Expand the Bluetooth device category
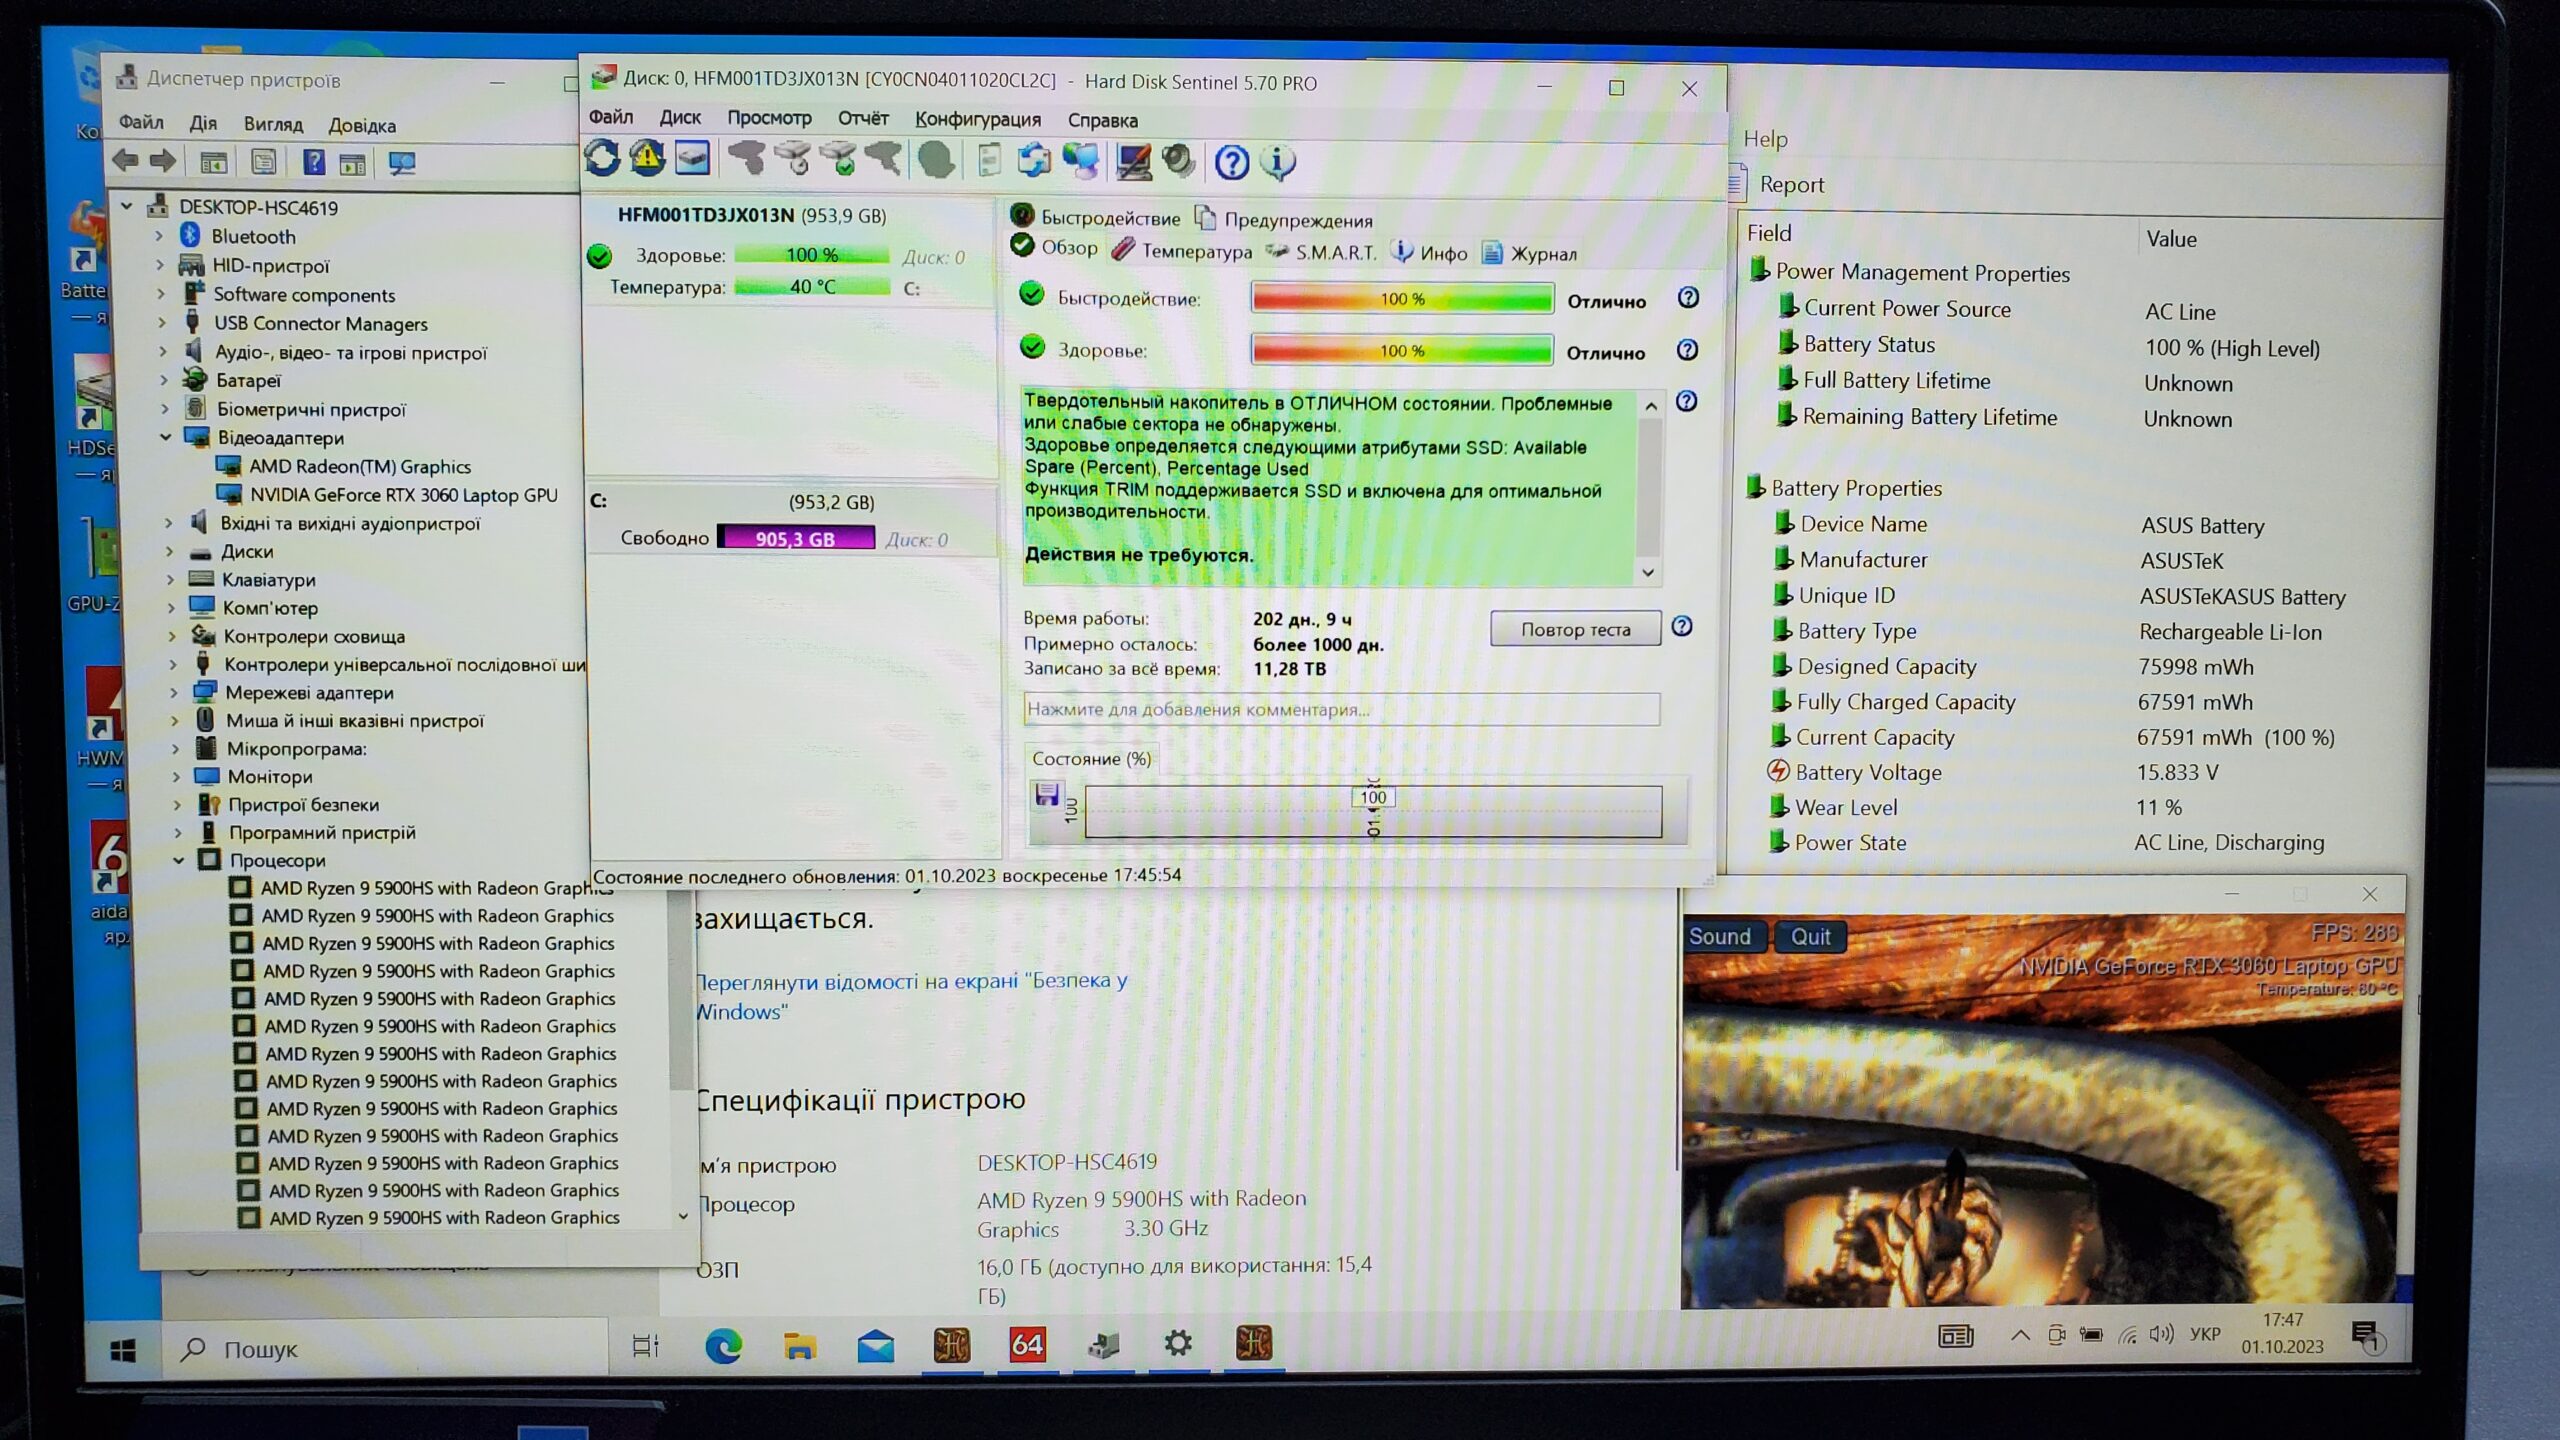2560x1440 pixels. pyautogui.click(x=159, y=236)
